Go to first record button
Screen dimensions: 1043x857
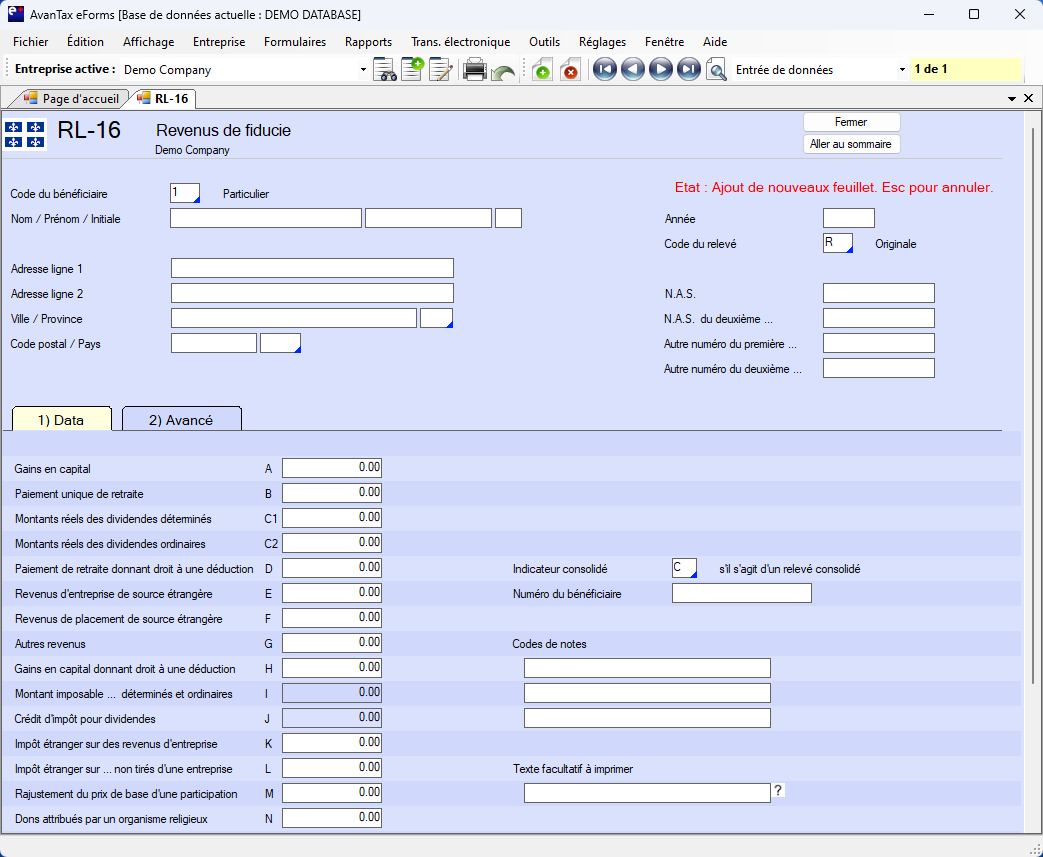604,70
